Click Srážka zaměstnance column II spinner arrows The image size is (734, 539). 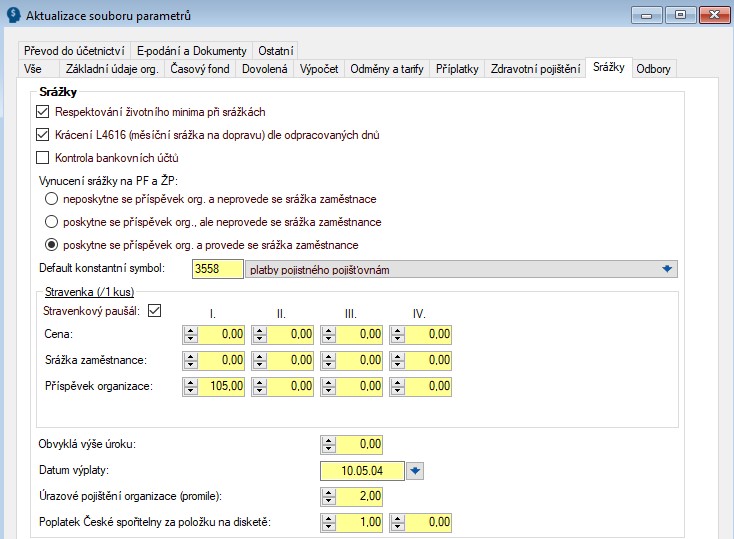tap(259, 360)
